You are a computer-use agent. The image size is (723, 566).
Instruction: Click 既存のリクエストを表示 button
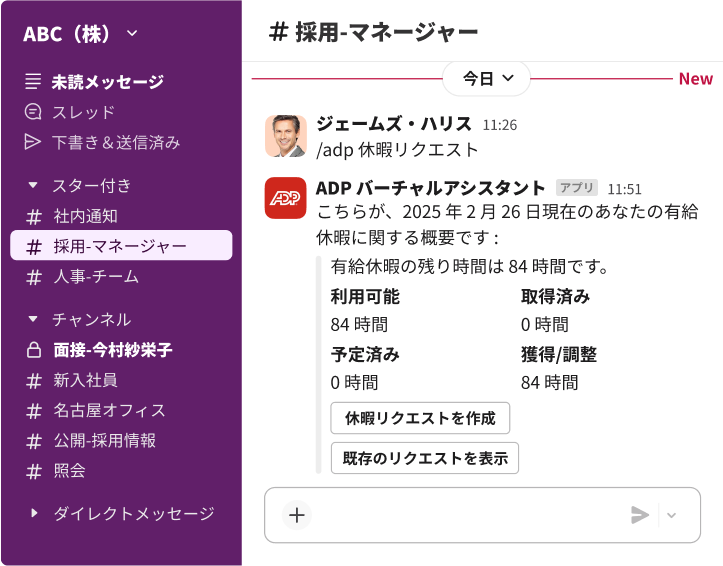[425, 458]
